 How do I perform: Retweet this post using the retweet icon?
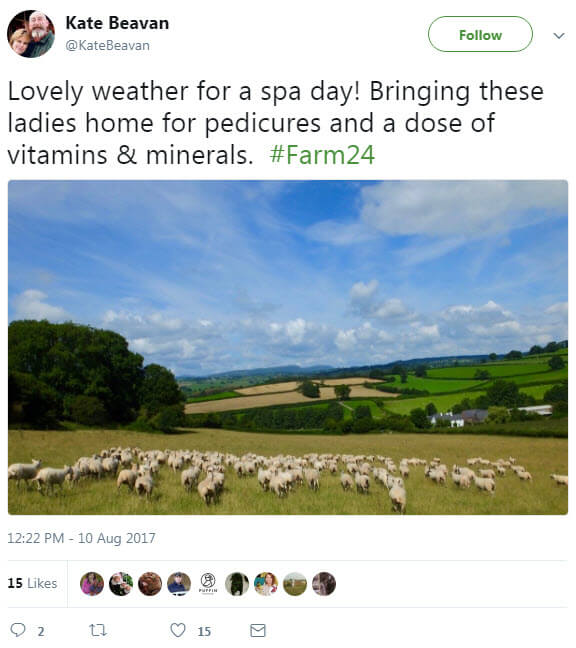click(x=98, y=630)
